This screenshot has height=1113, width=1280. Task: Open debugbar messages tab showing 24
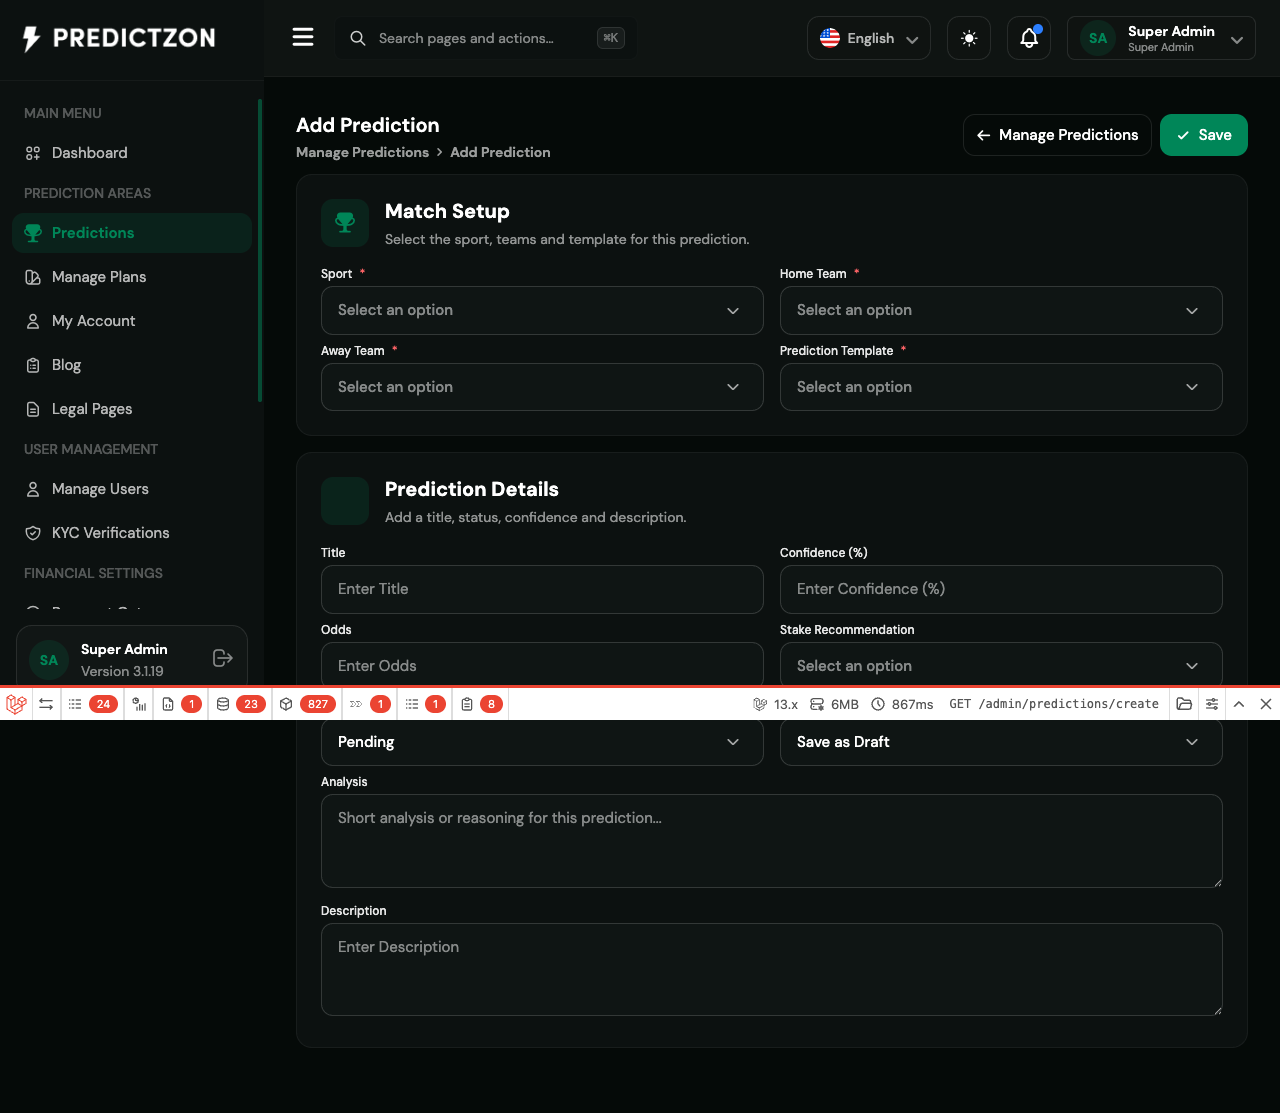click(x=93, y=704)
